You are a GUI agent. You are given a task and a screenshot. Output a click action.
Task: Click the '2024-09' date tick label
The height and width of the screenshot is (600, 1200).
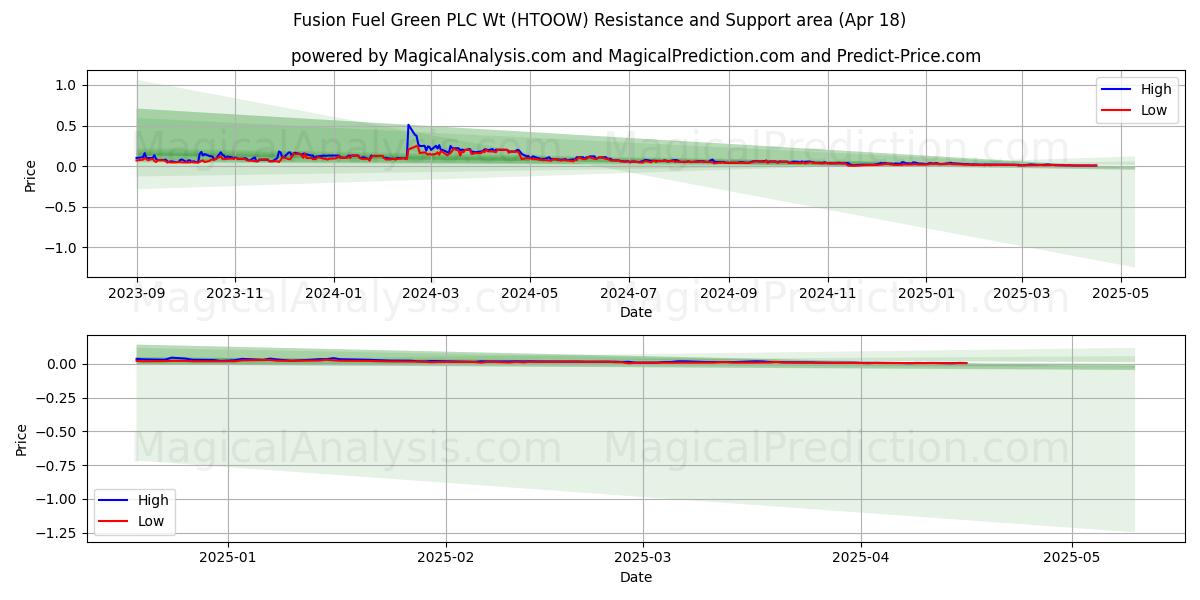(x=728, y=293)
